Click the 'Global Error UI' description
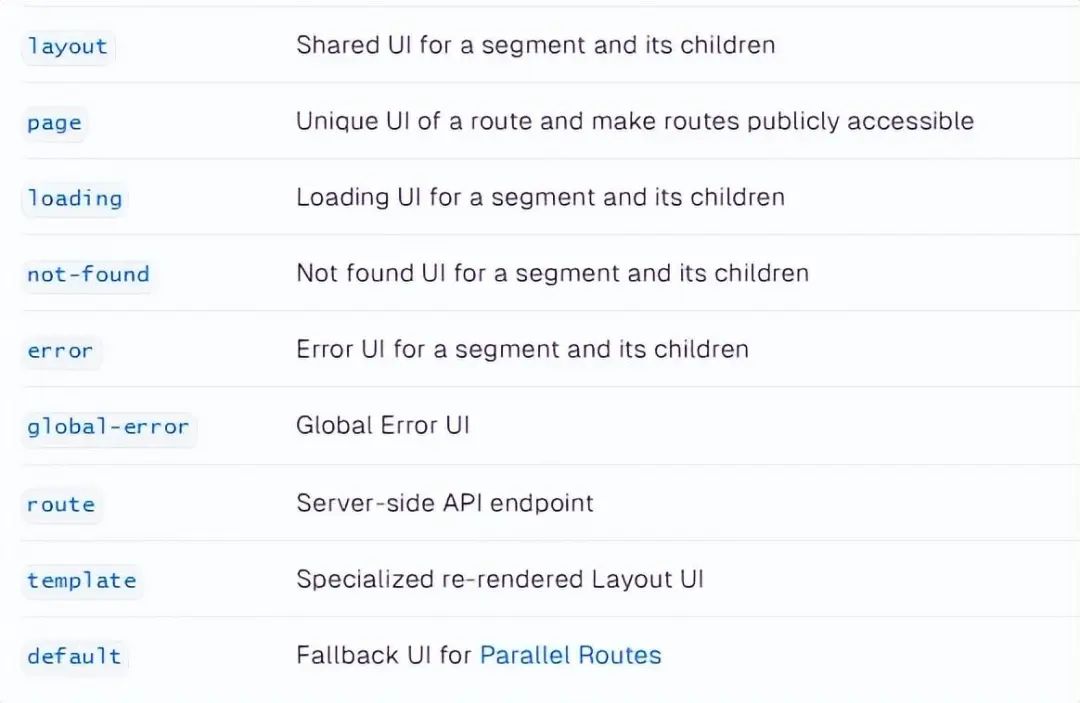The height and width of the screenshot is (703, 1080). (382, 425)
